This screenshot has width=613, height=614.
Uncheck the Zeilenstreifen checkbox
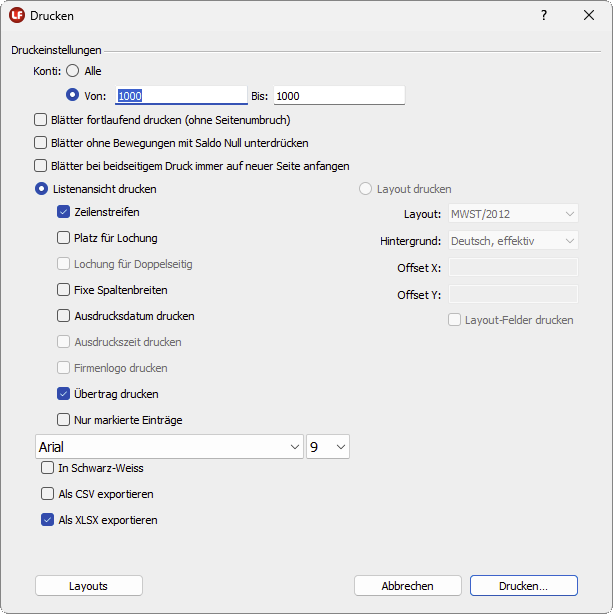pyautogui.click(x=64, y=212)
